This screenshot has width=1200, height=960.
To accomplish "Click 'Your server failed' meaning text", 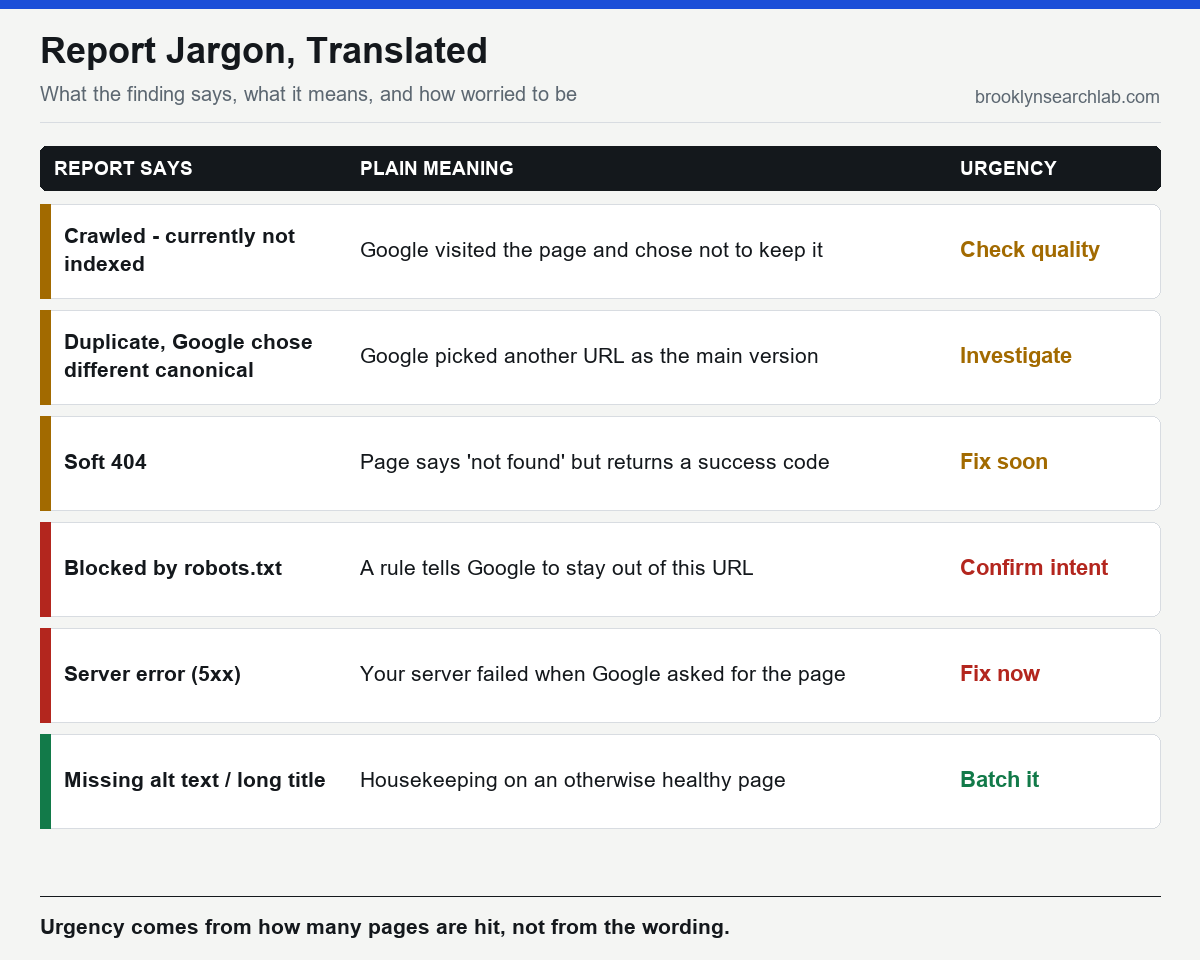I will 603,674.
